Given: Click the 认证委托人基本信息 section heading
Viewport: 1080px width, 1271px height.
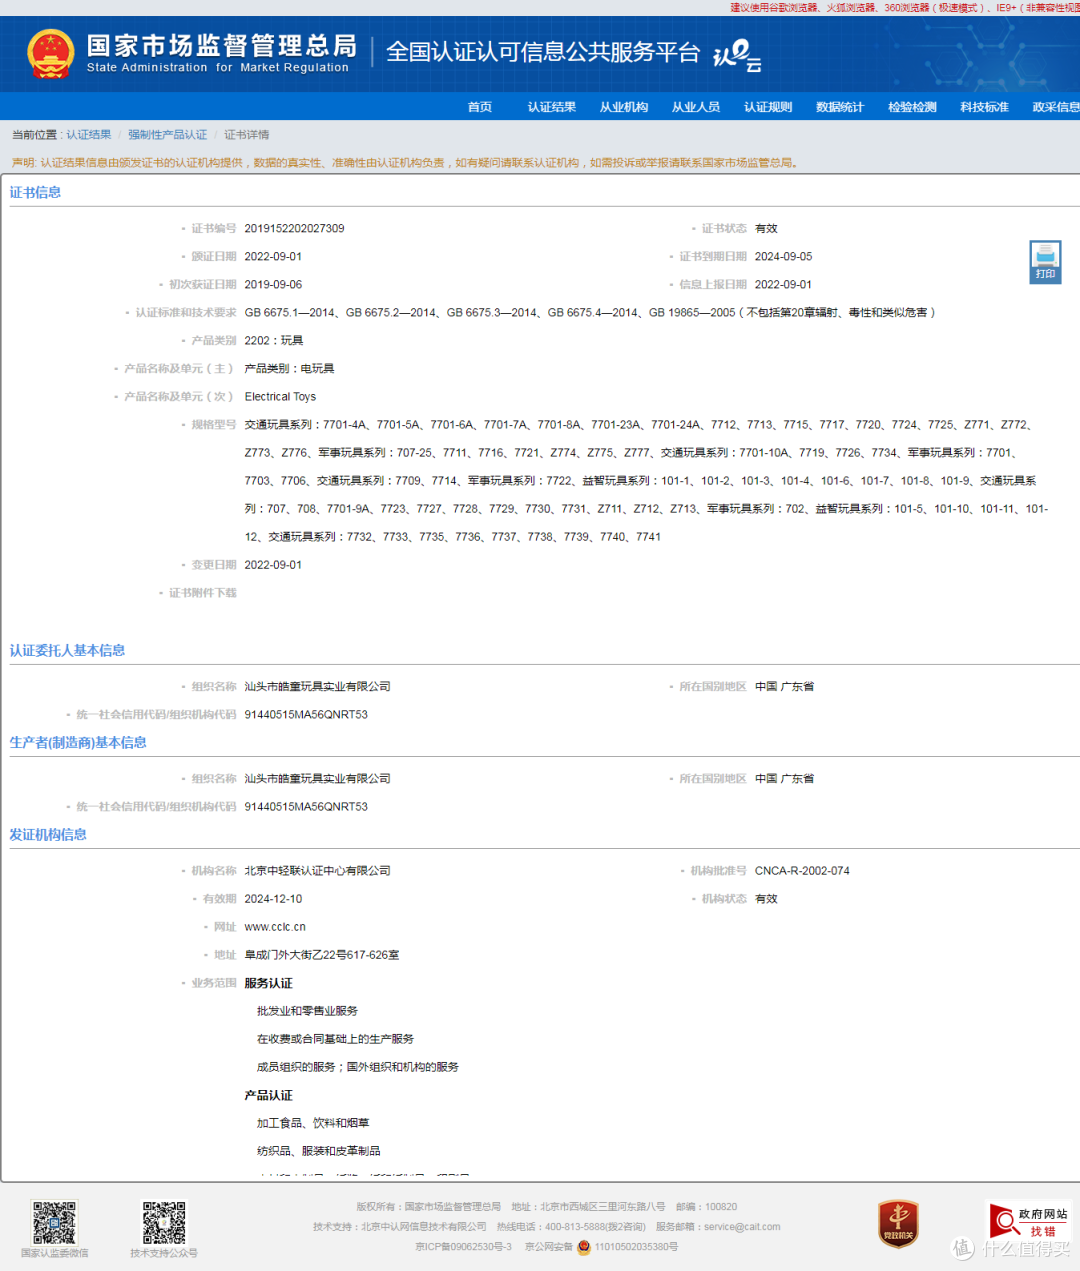Looking at the screenshot, I should coord(67,650).
